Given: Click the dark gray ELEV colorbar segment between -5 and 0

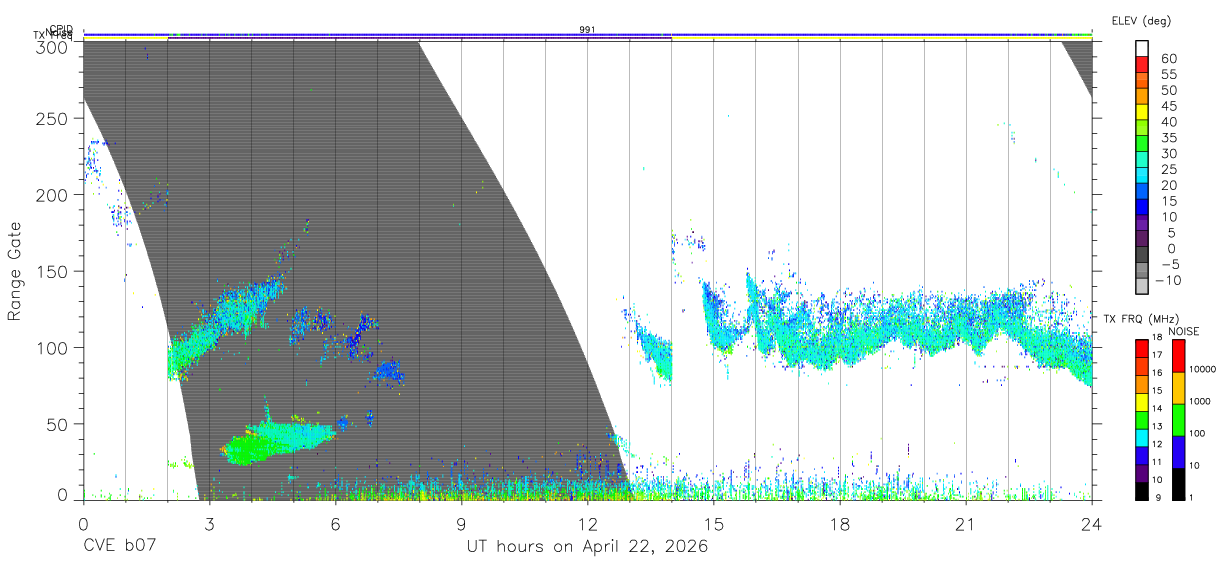Looking at the screenshot, I should 1143,256.
